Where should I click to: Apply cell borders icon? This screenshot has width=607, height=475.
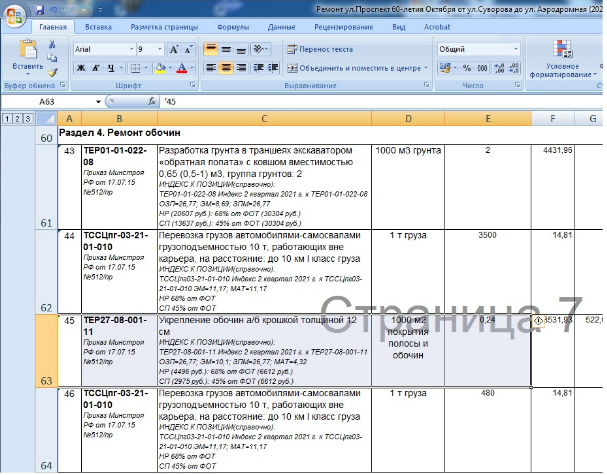tap(135, 68)
